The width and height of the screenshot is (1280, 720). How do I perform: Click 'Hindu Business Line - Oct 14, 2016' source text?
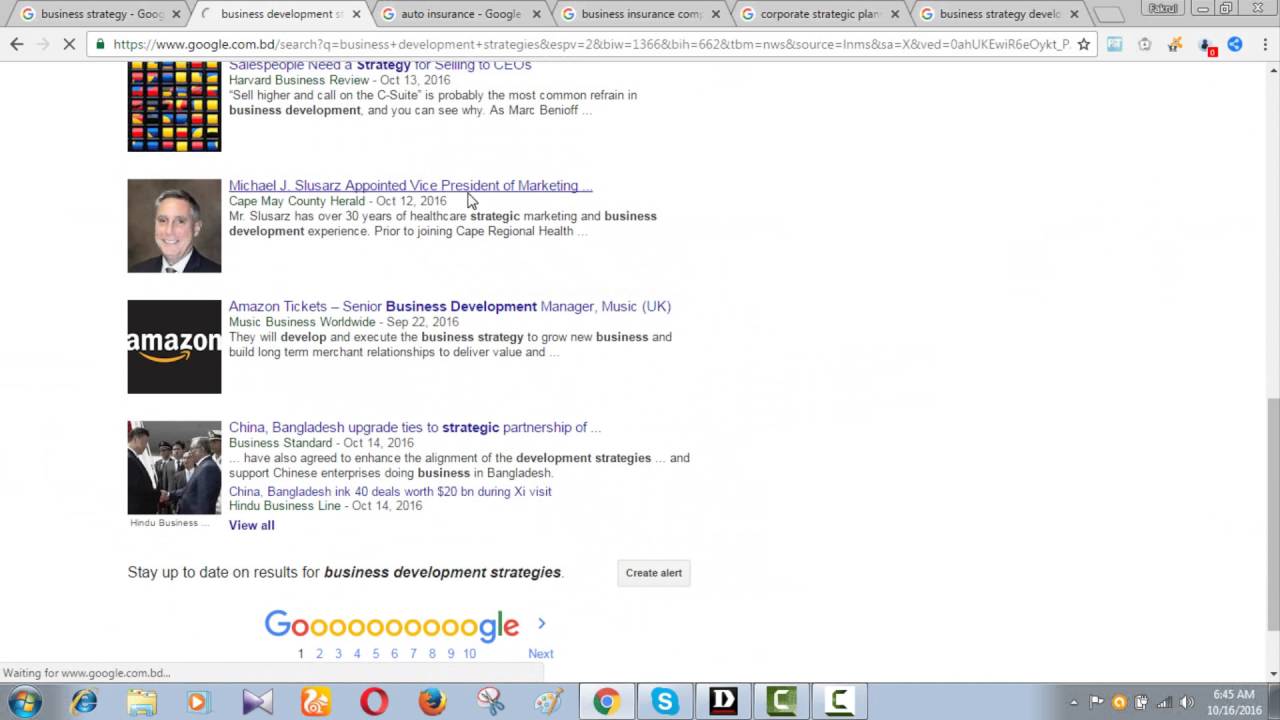325,506
